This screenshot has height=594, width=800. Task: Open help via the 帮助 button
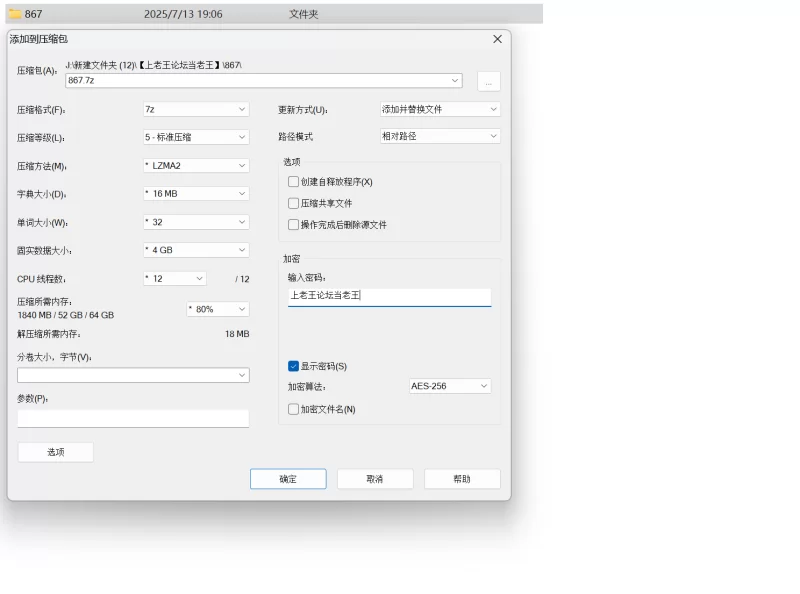(x=462, y=479)
